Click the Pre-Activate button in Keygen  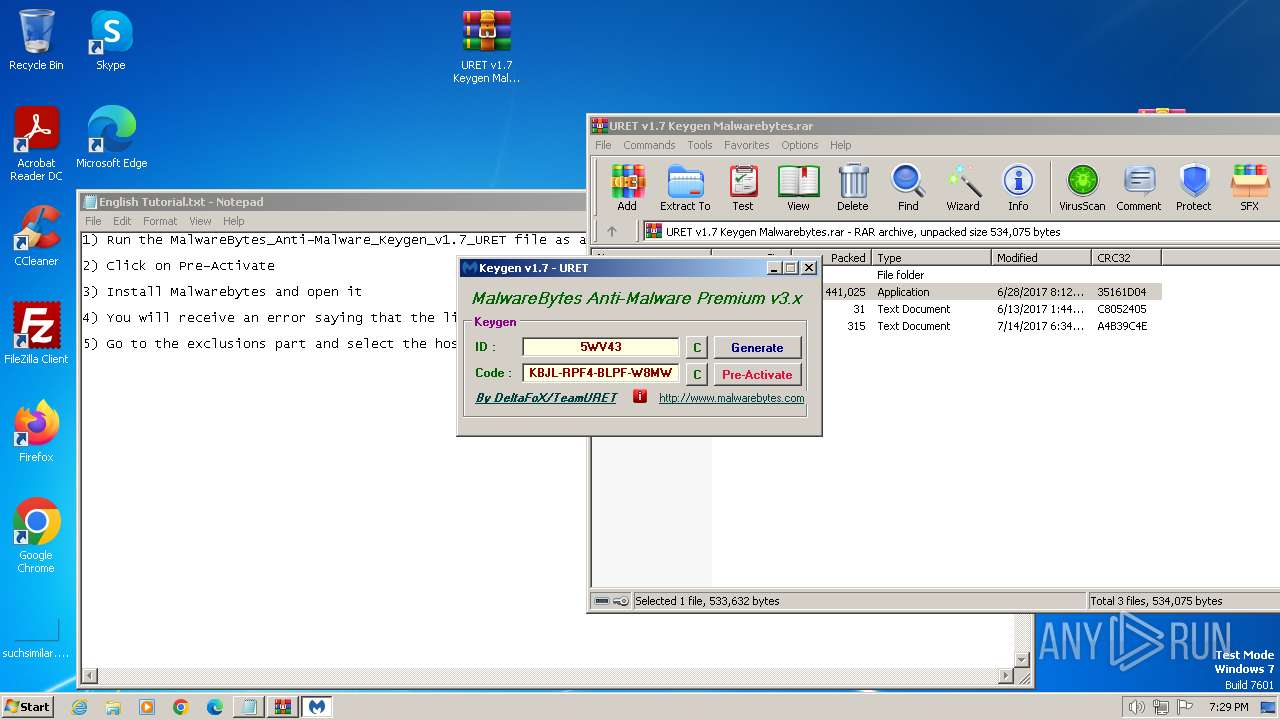(757, 374)
